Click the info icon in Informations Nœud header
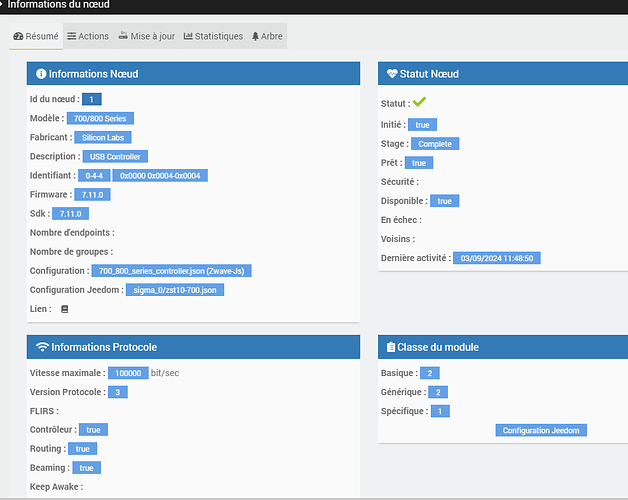This screenshot has width=628, height=500. (41, 74)
